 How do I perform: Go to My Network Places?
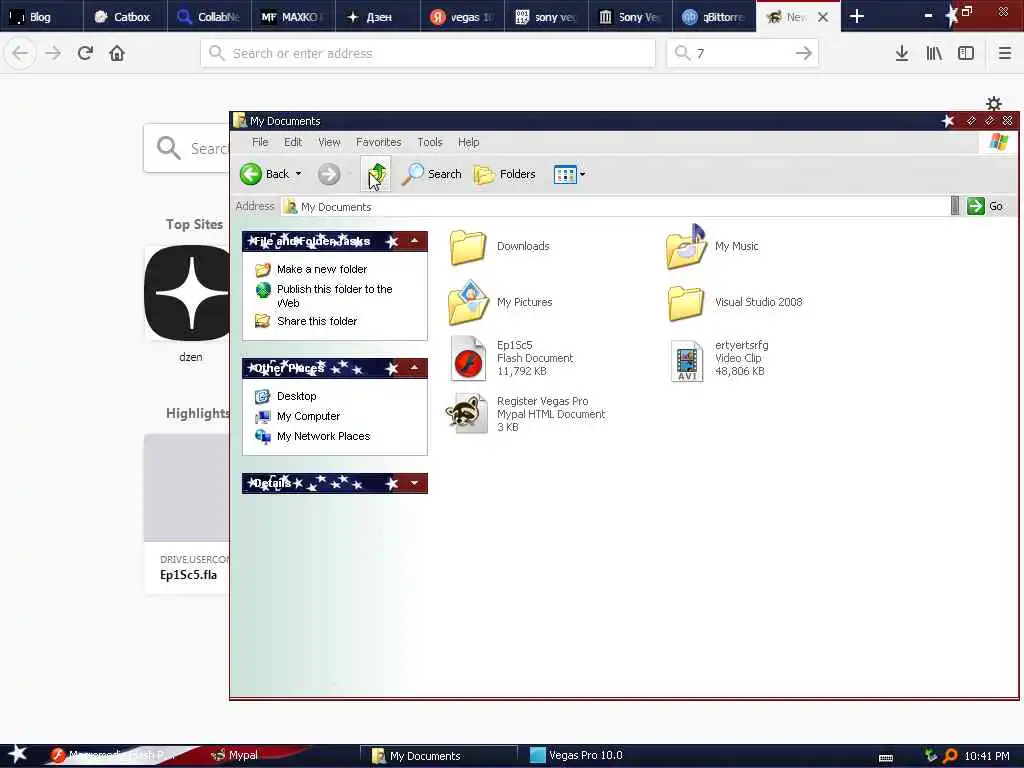pos(323,436)
